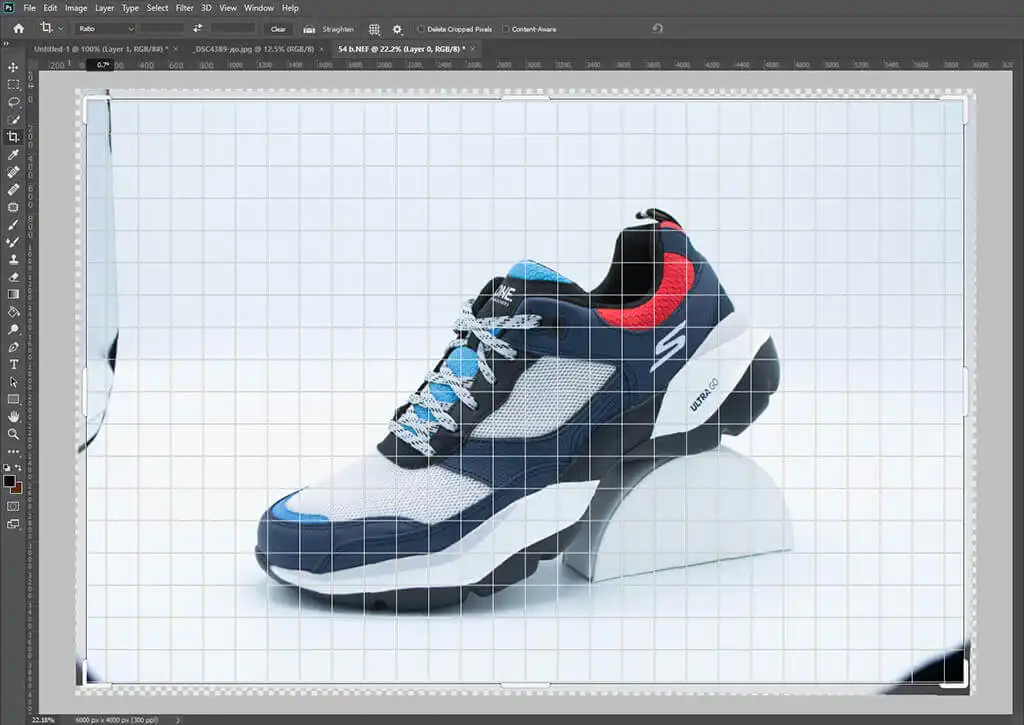Click the foreground color swatch
Viewport: 1024px width, 725px height.
pos(8,481)
